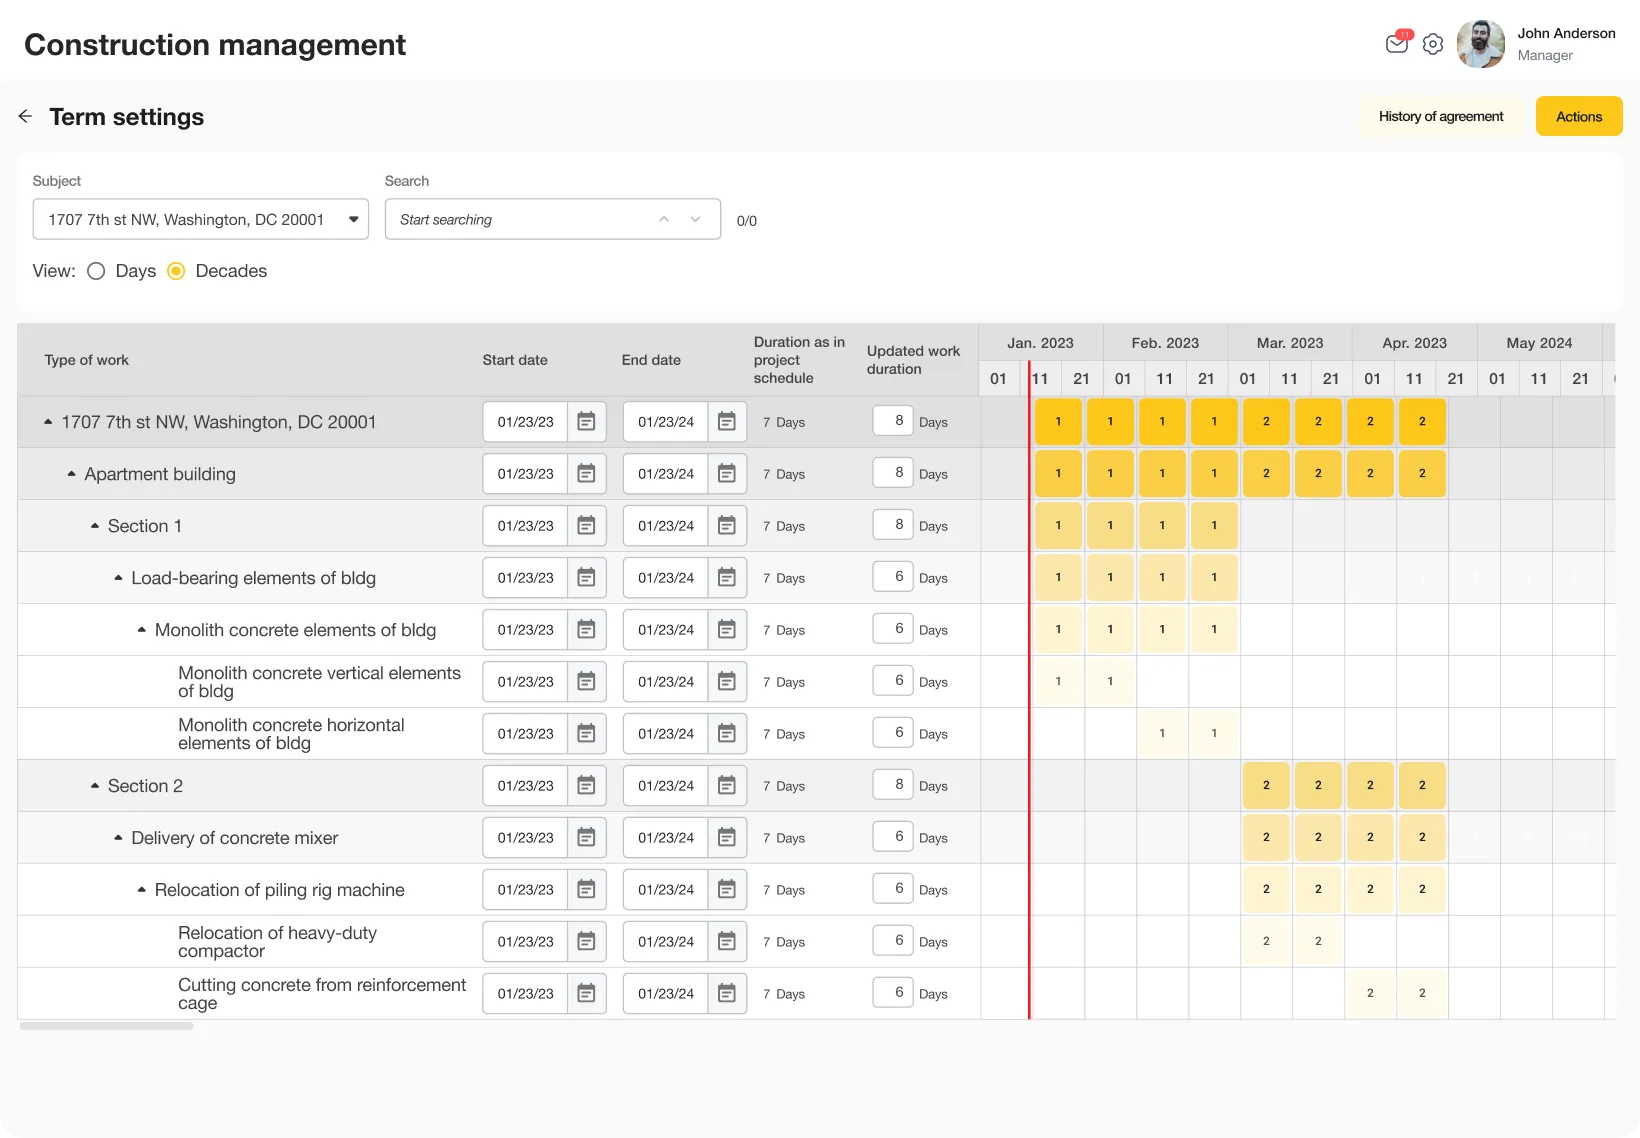This screenshot has height=1138, width=1640.
Task: Jump to previous search result arrow
Action: pyautogui.click(x=664, y=219)
